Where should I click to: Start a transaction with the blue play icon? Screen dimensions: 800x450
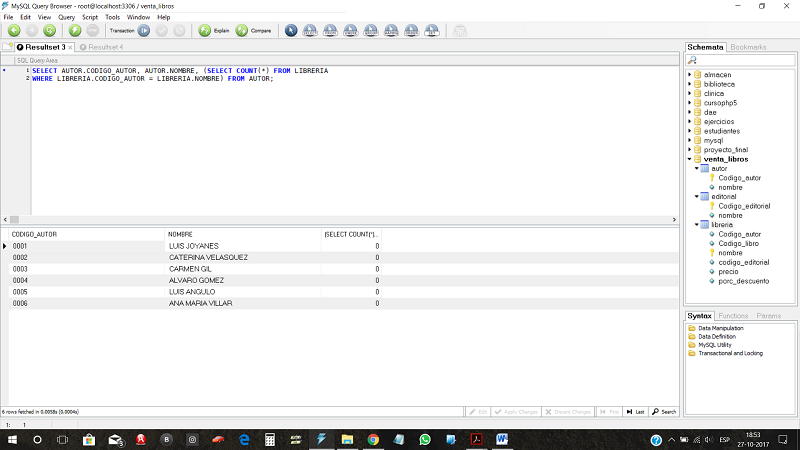click(x=144, y=31)
